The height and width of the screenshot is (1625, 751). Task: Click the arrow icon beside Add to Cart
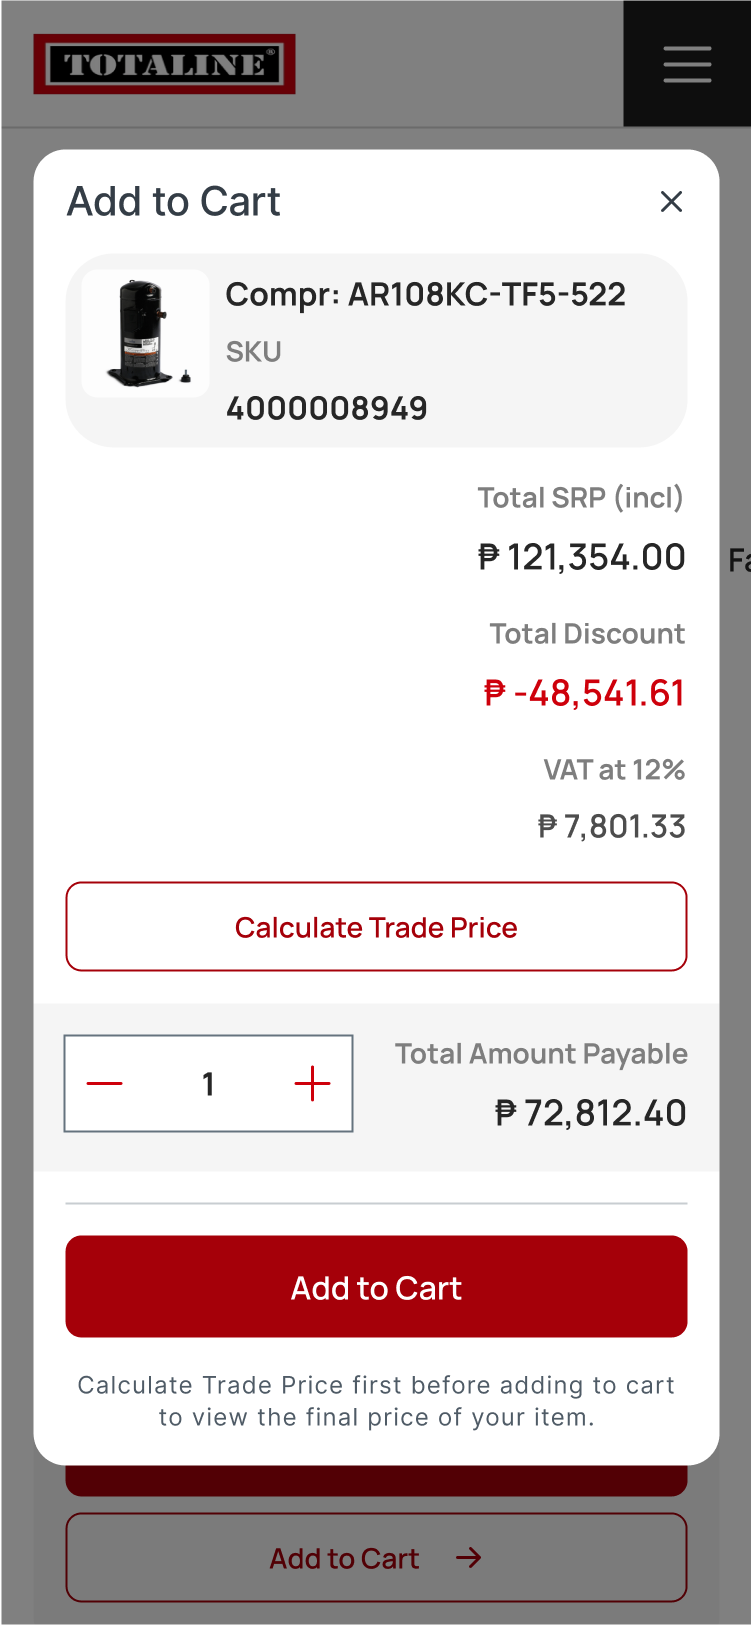click(469, 1558)
